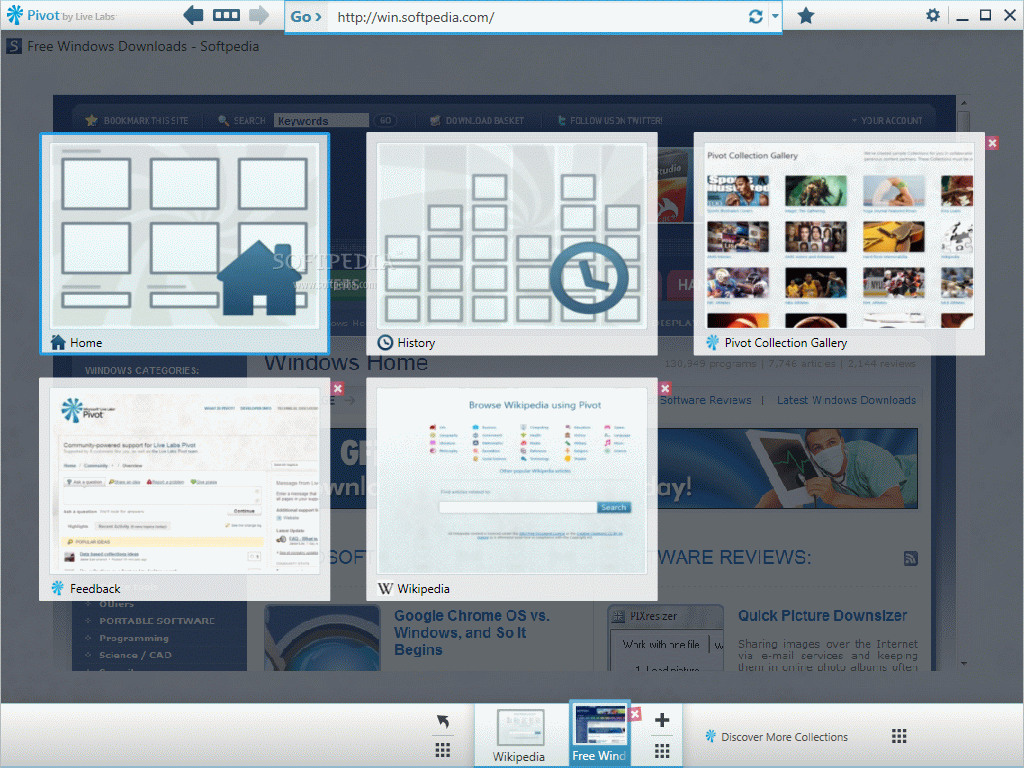Go forward with the right arrow
This screenshot has height=768, width=1024.
click(x=259, y=15)
